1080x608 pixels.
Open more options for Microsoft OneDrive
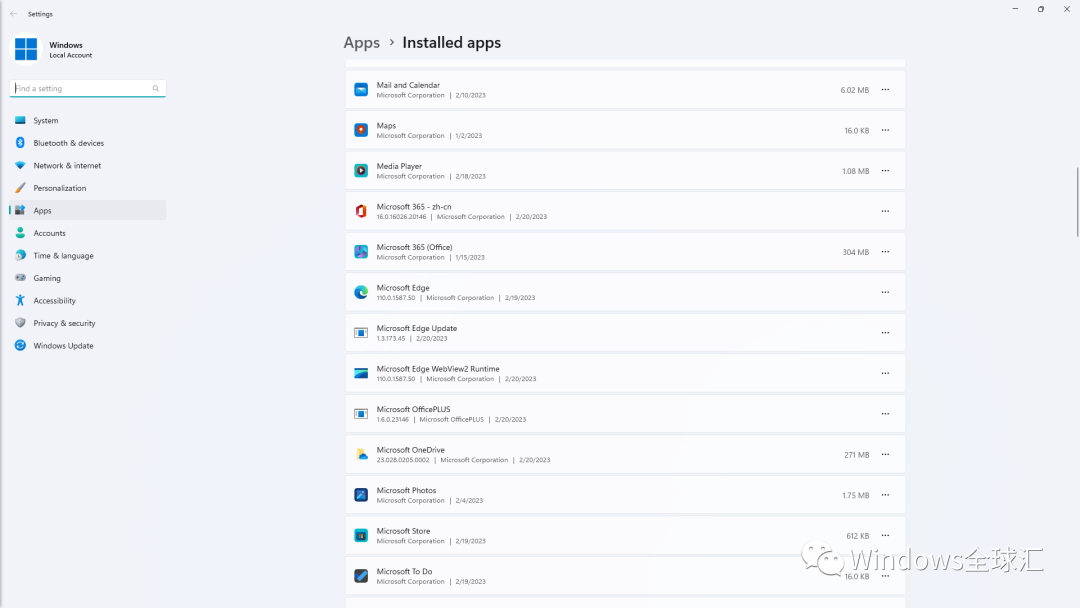pyautogui.click(x=885, y=454)
